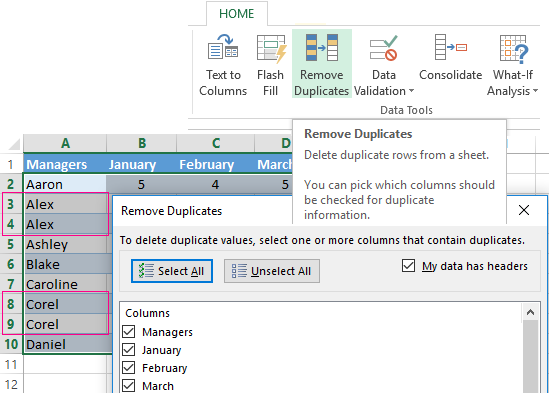Image resolution: width=549 pixels, height=393 pixels.
Task: Uncheck the February column checkbox
Action: (x=129, y=367)
